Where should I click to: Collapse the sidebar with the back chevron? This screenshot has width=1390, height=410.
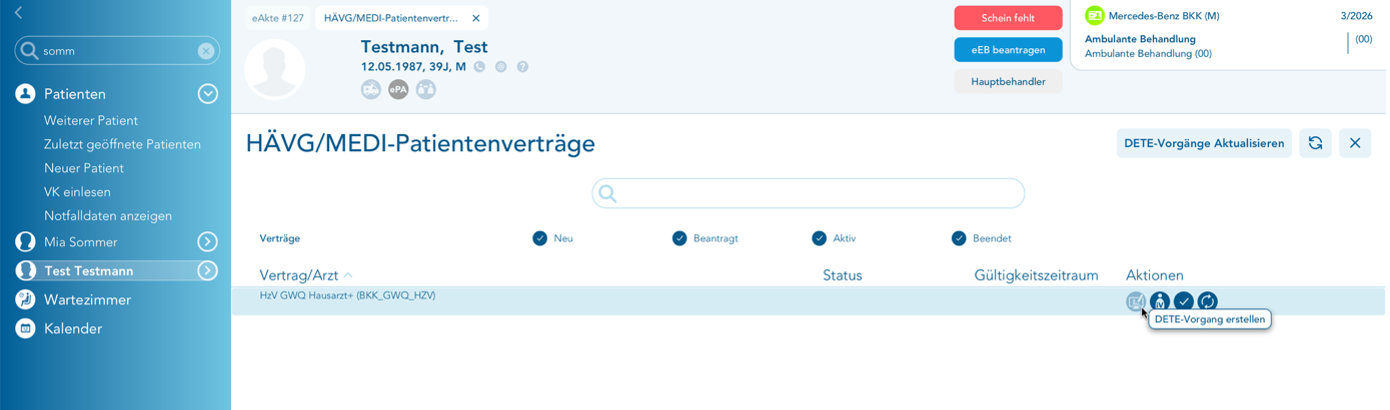pos(18,13)
